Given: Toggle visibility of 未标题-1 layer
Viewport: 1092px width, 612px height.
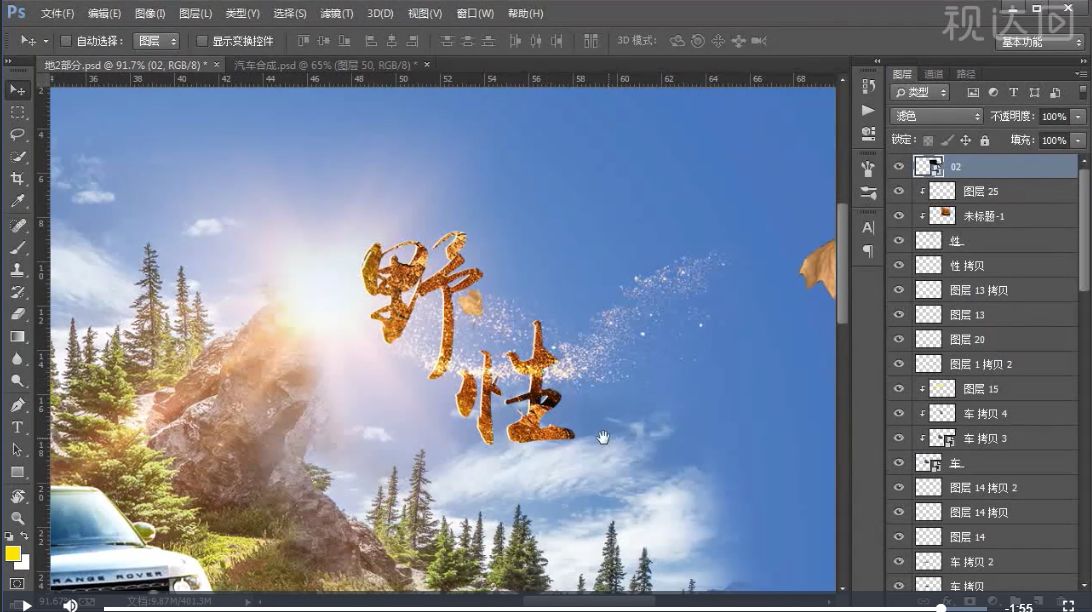Looking at the screenshot, I should 898,216.
